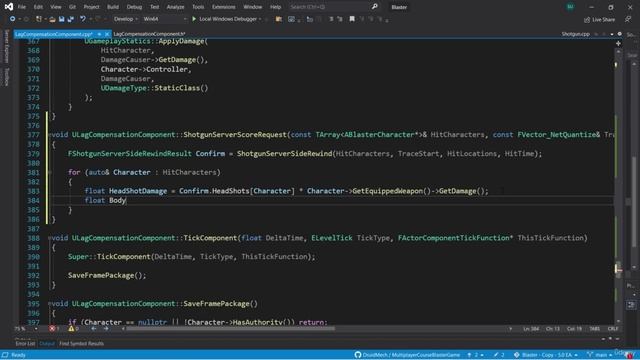Image resolution: width=640 pixels, height=360 pixels.
Task: Open the Build menu
Action: pyautogui.click(x=113, y=7)
